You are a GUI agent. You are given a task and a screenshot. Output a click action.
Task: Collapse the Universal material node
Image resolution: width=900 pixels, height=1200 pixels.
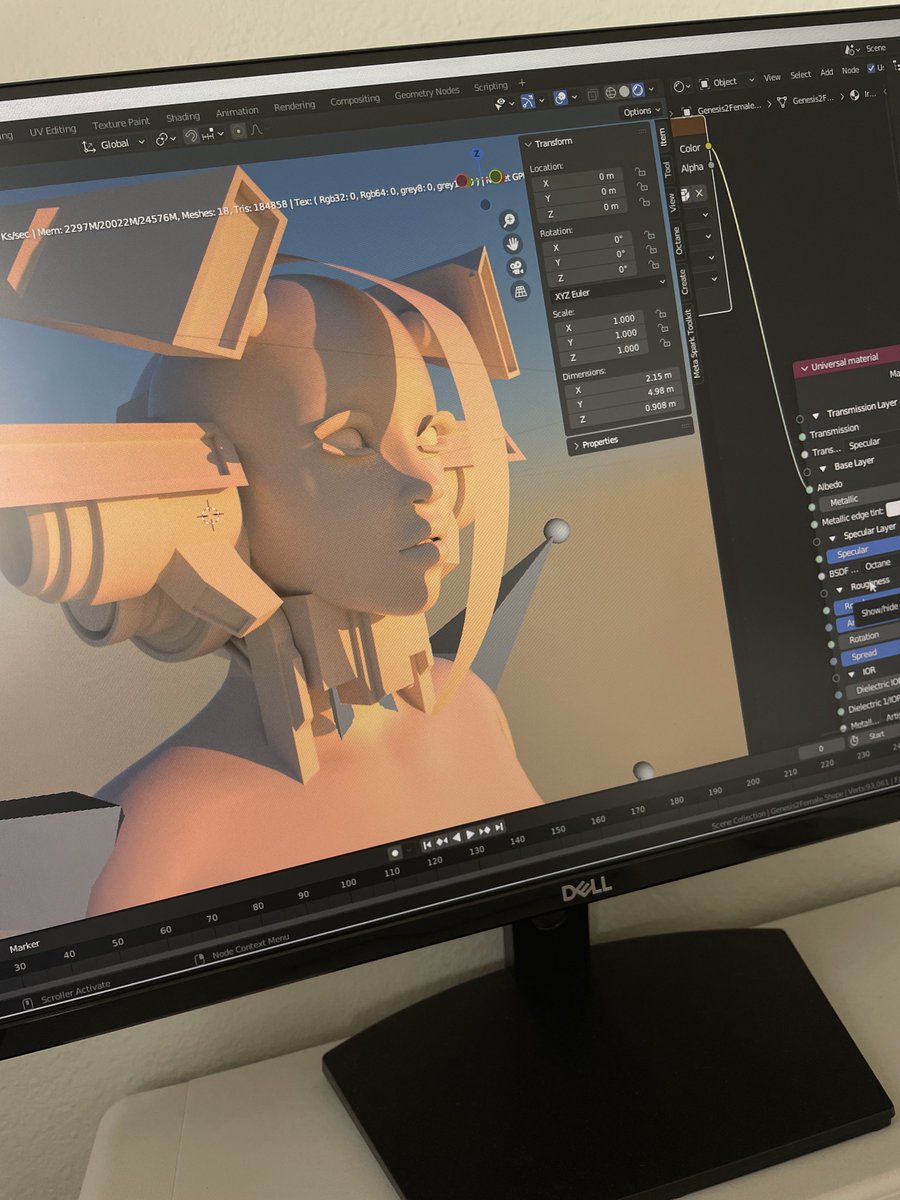click(804, 367)
